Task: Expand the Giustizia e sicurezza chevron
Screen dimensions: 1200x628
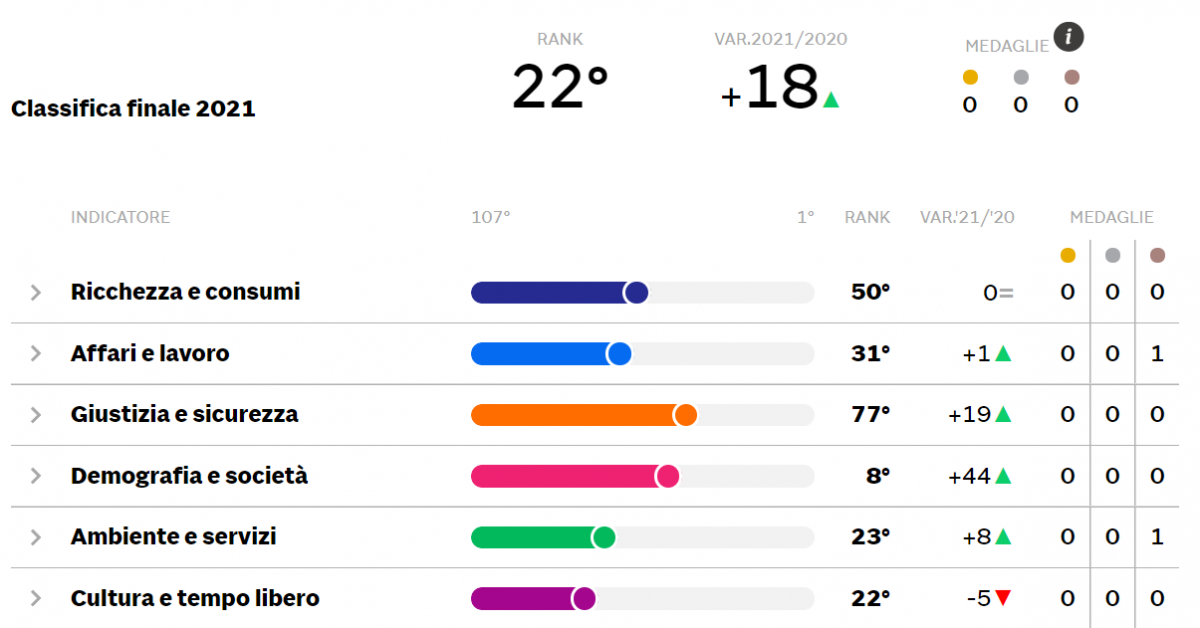Action: tap(36, 415)
